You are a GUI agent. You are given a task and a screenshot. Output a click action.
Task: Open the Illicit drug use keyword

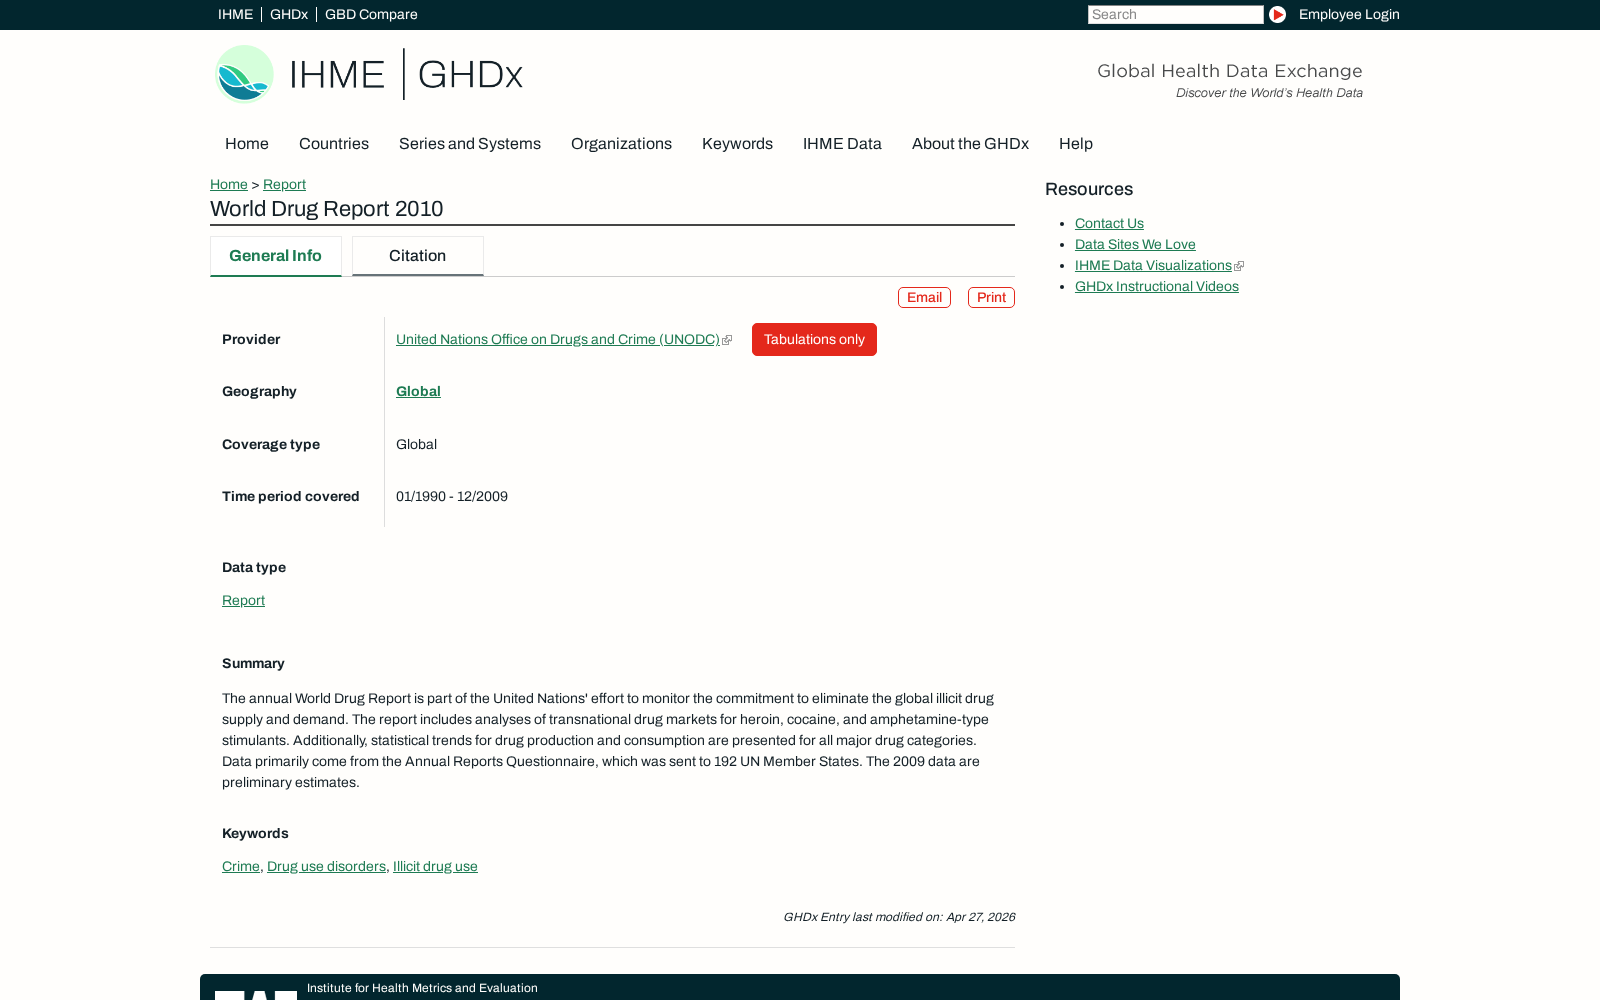435,867
